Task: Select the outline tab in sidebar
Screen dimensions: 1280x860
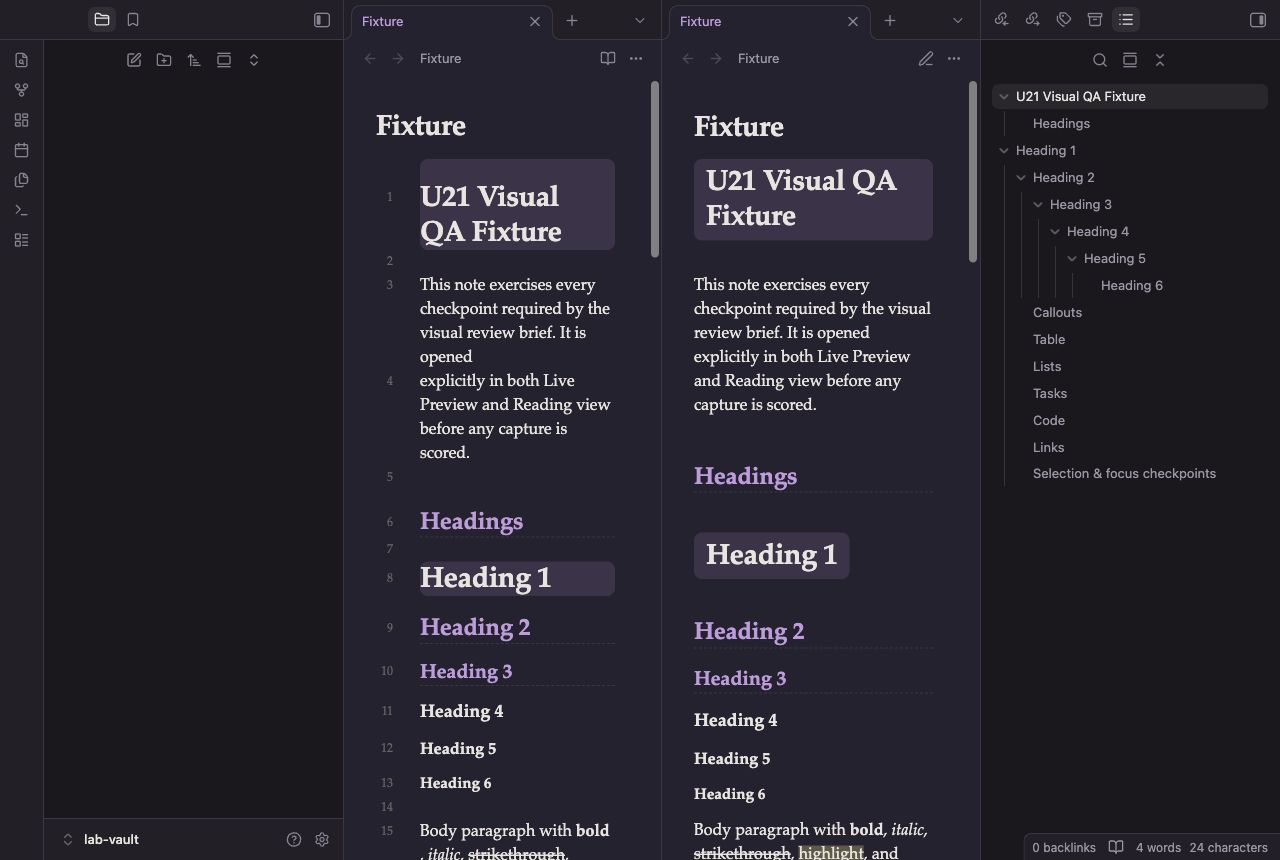Action: coord(1126,20)
